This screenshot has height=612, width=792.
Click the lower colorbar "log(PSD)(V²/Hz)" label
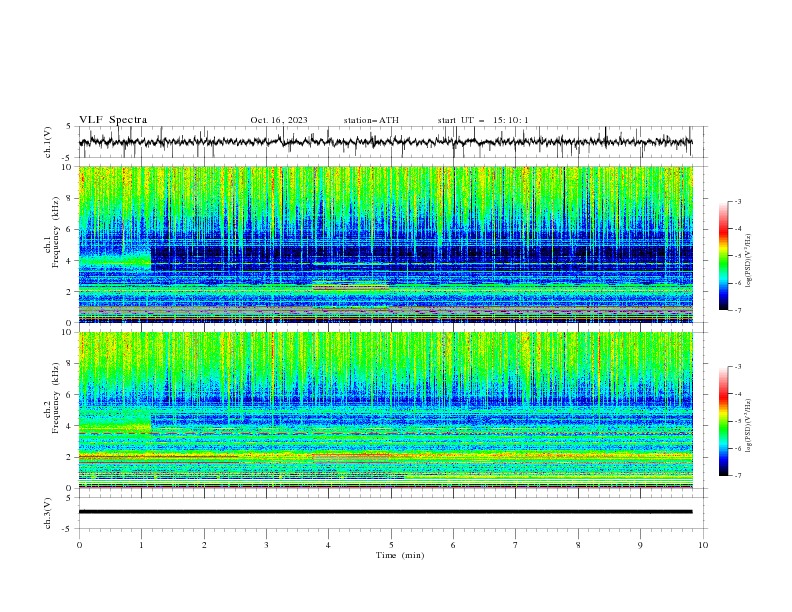749,426
